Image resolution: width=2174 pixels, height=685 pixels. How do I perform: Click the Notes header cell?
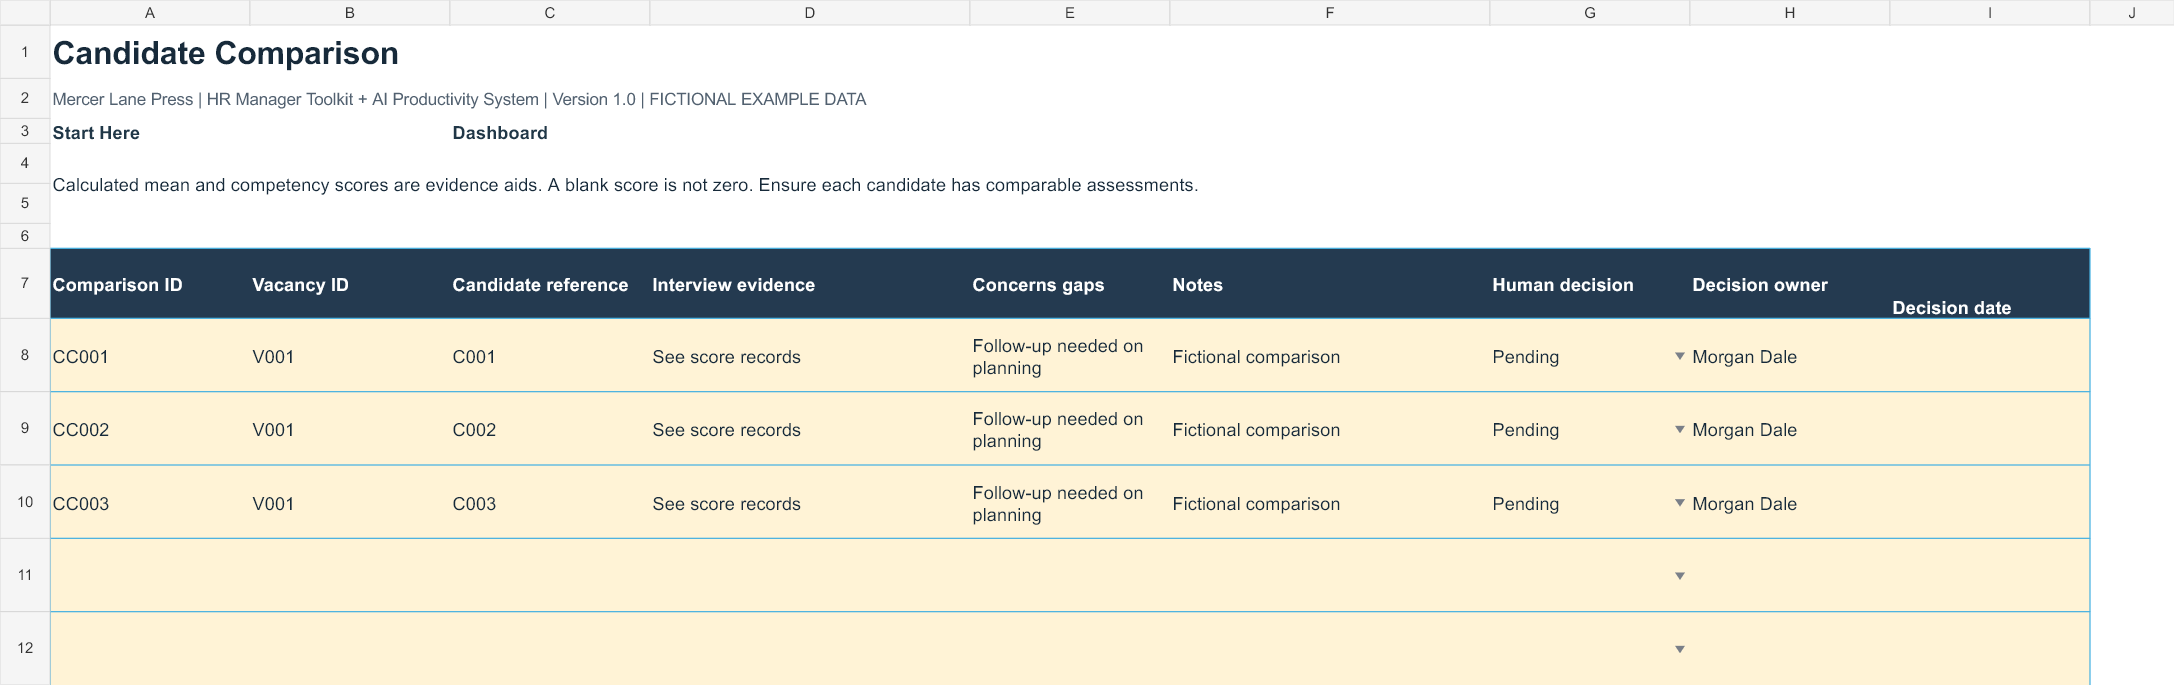[x=1330, y=284]
